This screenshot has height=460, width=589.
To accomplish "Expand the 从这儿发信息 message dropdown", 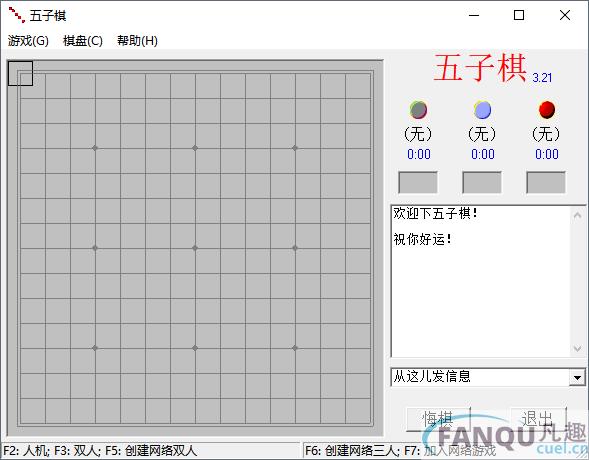I will (577, 377).
